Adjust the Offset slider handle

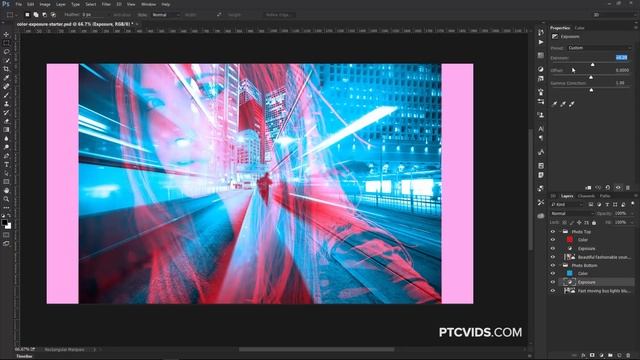point(591,77)
